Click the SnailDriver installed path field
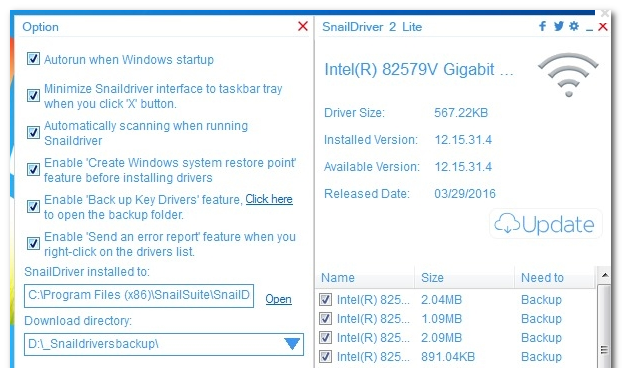 point(139,296)
